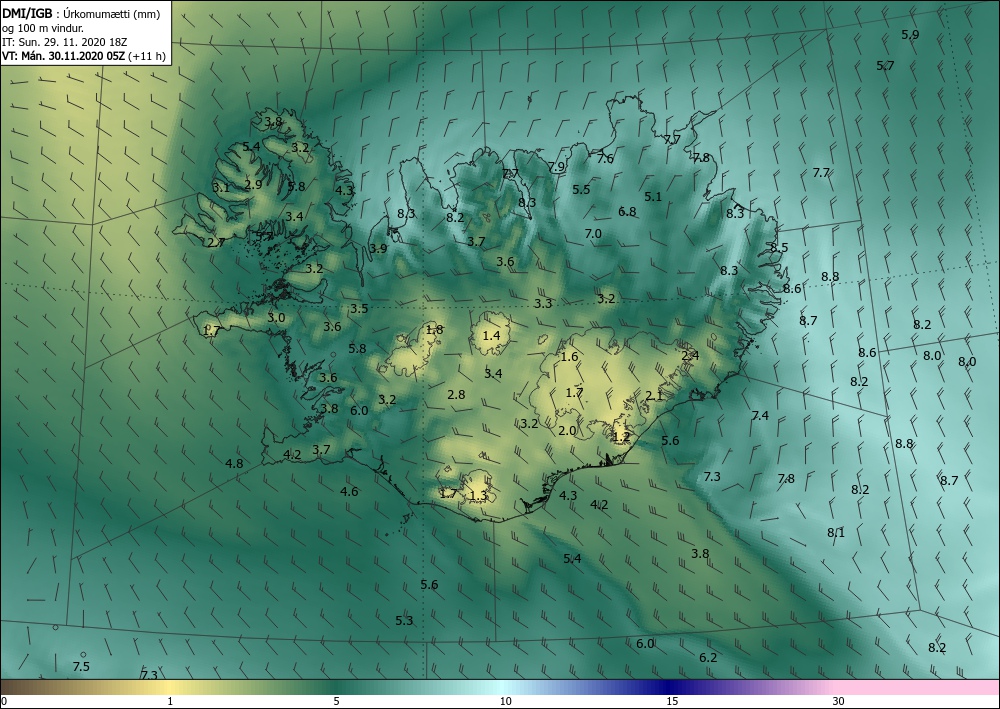Click the map value '3.9'
1000x709 pixels.
(x=378, y=249)
